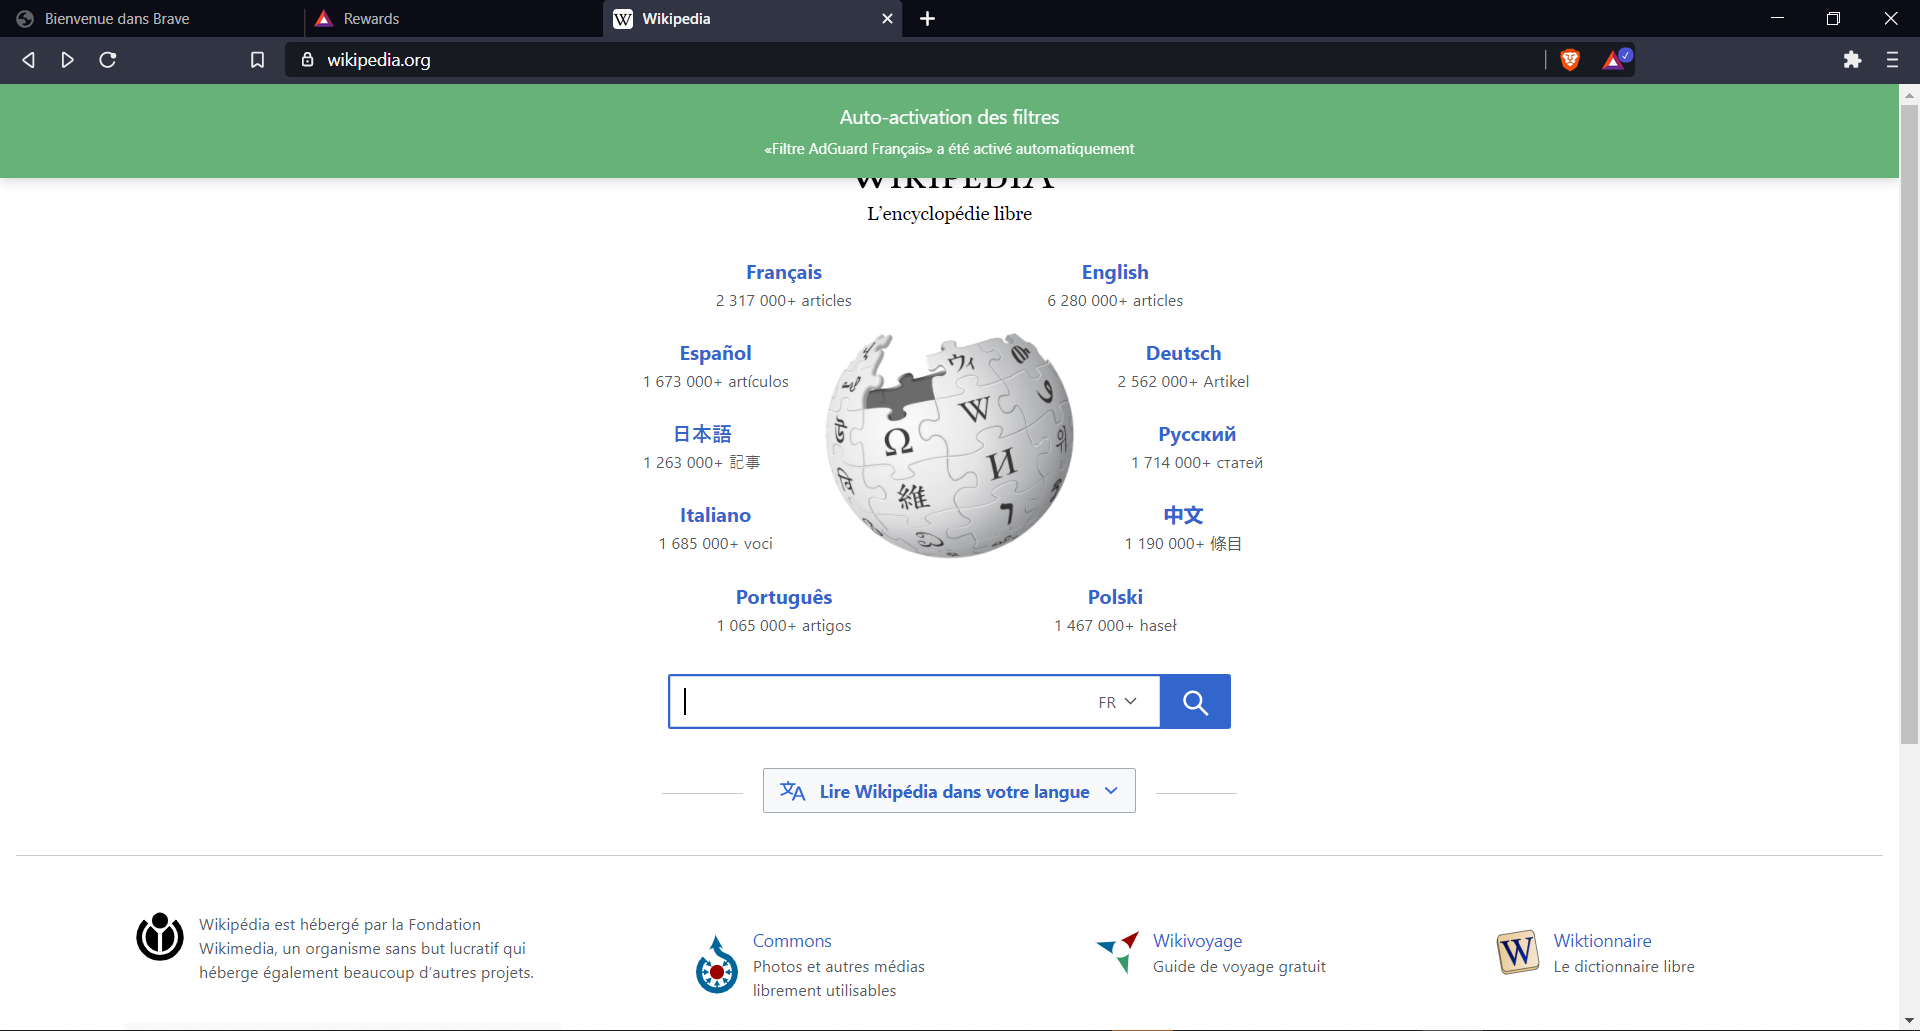Click the 1 673 000+ artículos count
The height and width of the screenshot is (1031, 1920).
pyautogui.click(x=716, y=382)
